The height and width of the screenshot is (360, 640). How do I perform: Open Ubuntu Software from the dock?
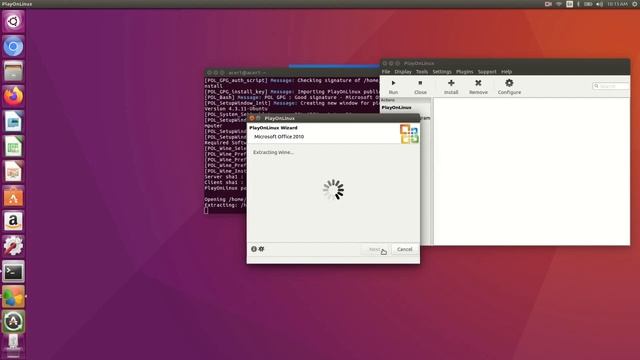tap(13, 197)
